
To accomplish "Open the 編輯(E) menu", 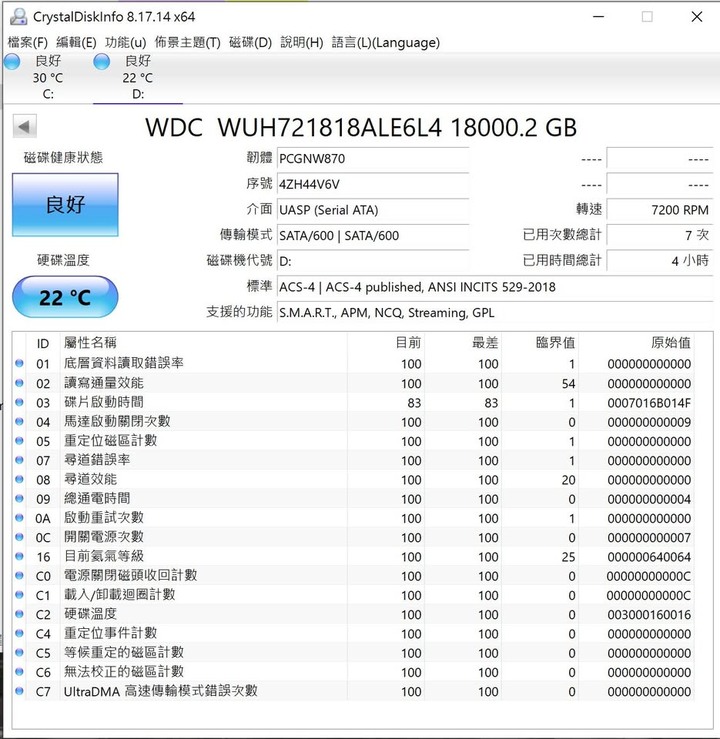I will [76, 42].
